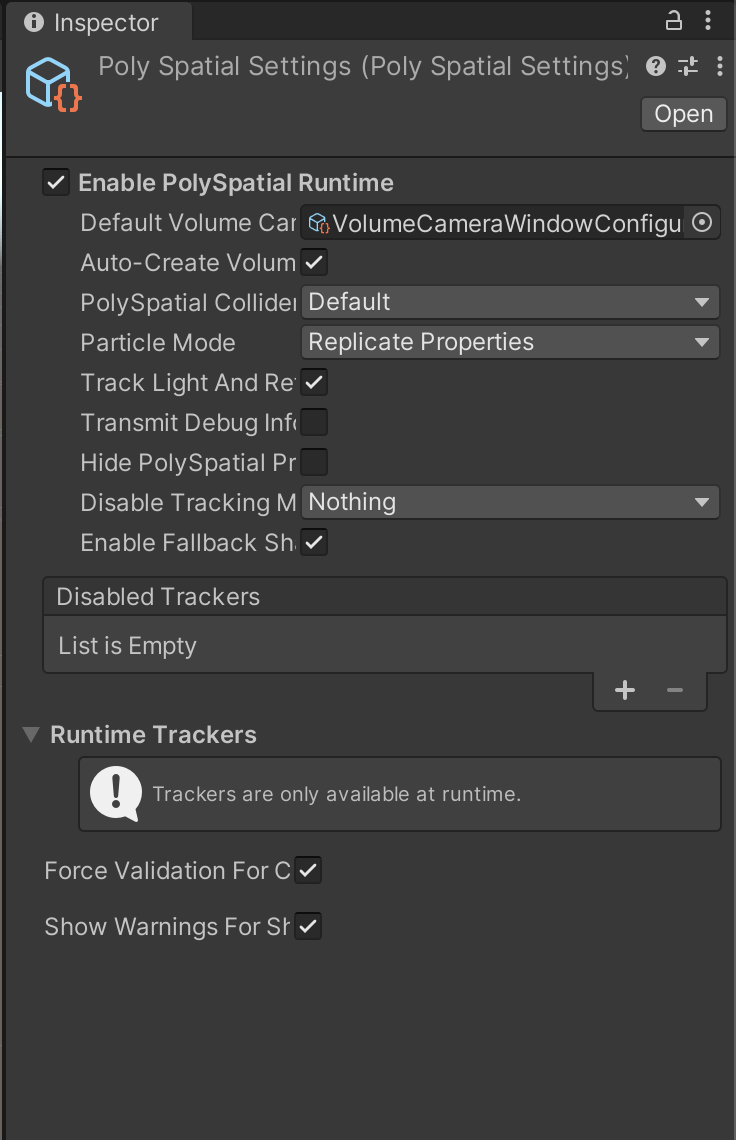The image size is (736, 1140).
Task: Uncheck Show Warnings For Shaders
Action: point(308,926)
